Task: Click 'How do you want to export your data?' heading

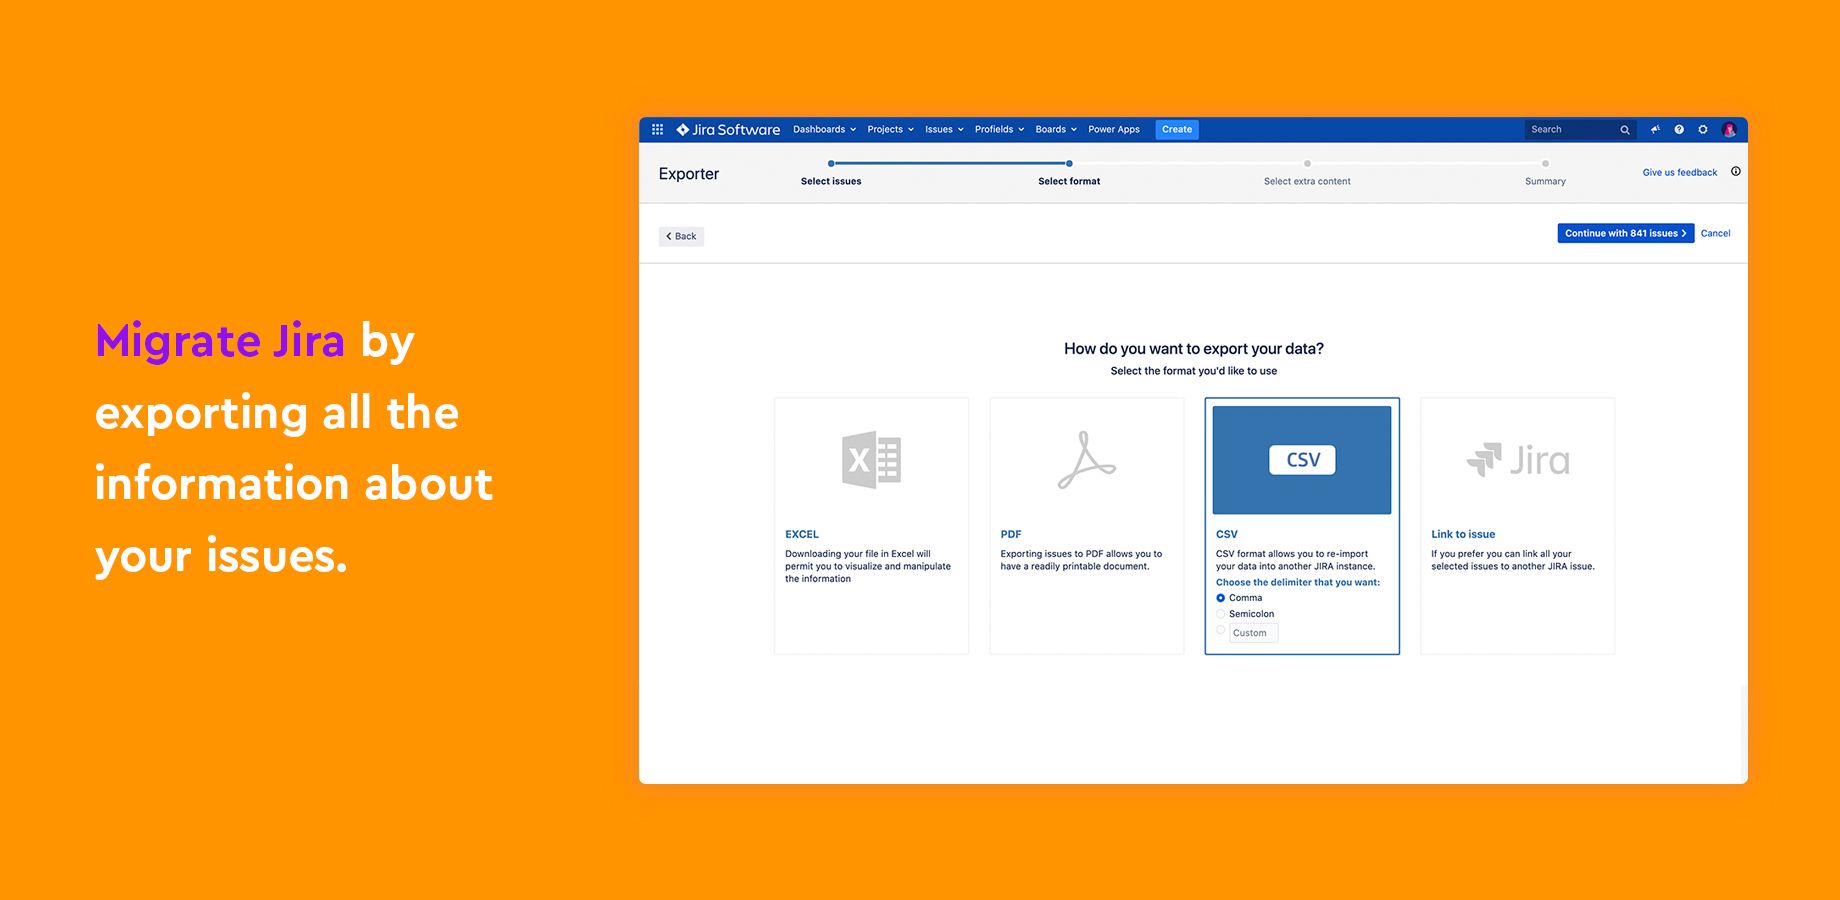Action: coord(1194,349)
